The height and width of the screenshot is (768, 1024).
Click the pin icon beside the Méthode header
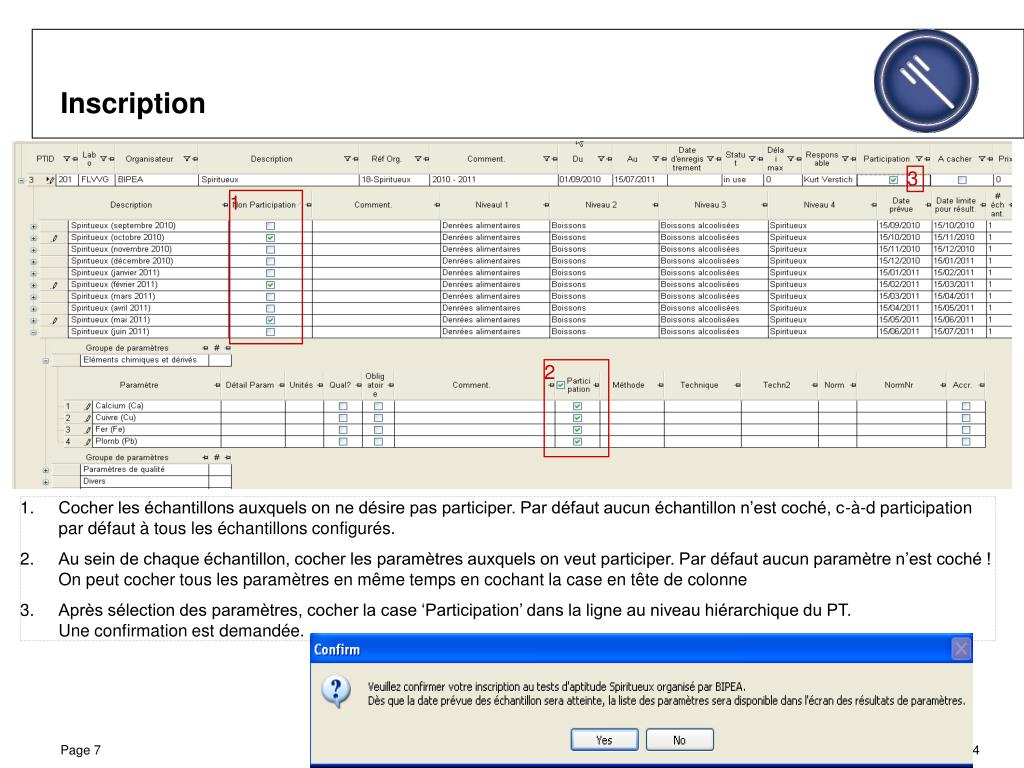pos(660,385)
